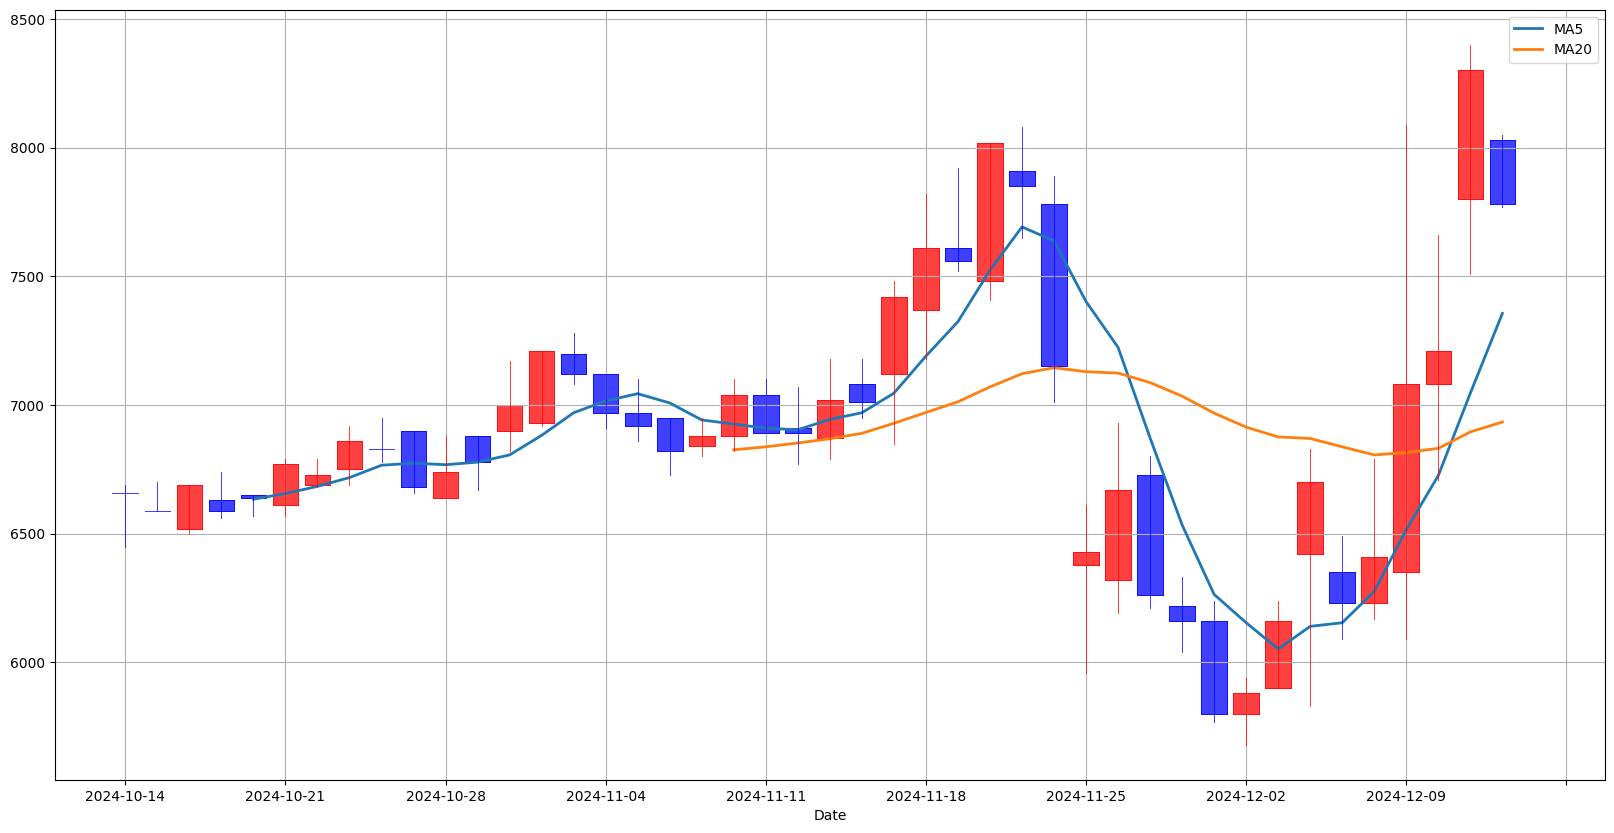This screenshot has height=833, width=1614.
Task: Click the 6500 price axis label
Action: 29,534
